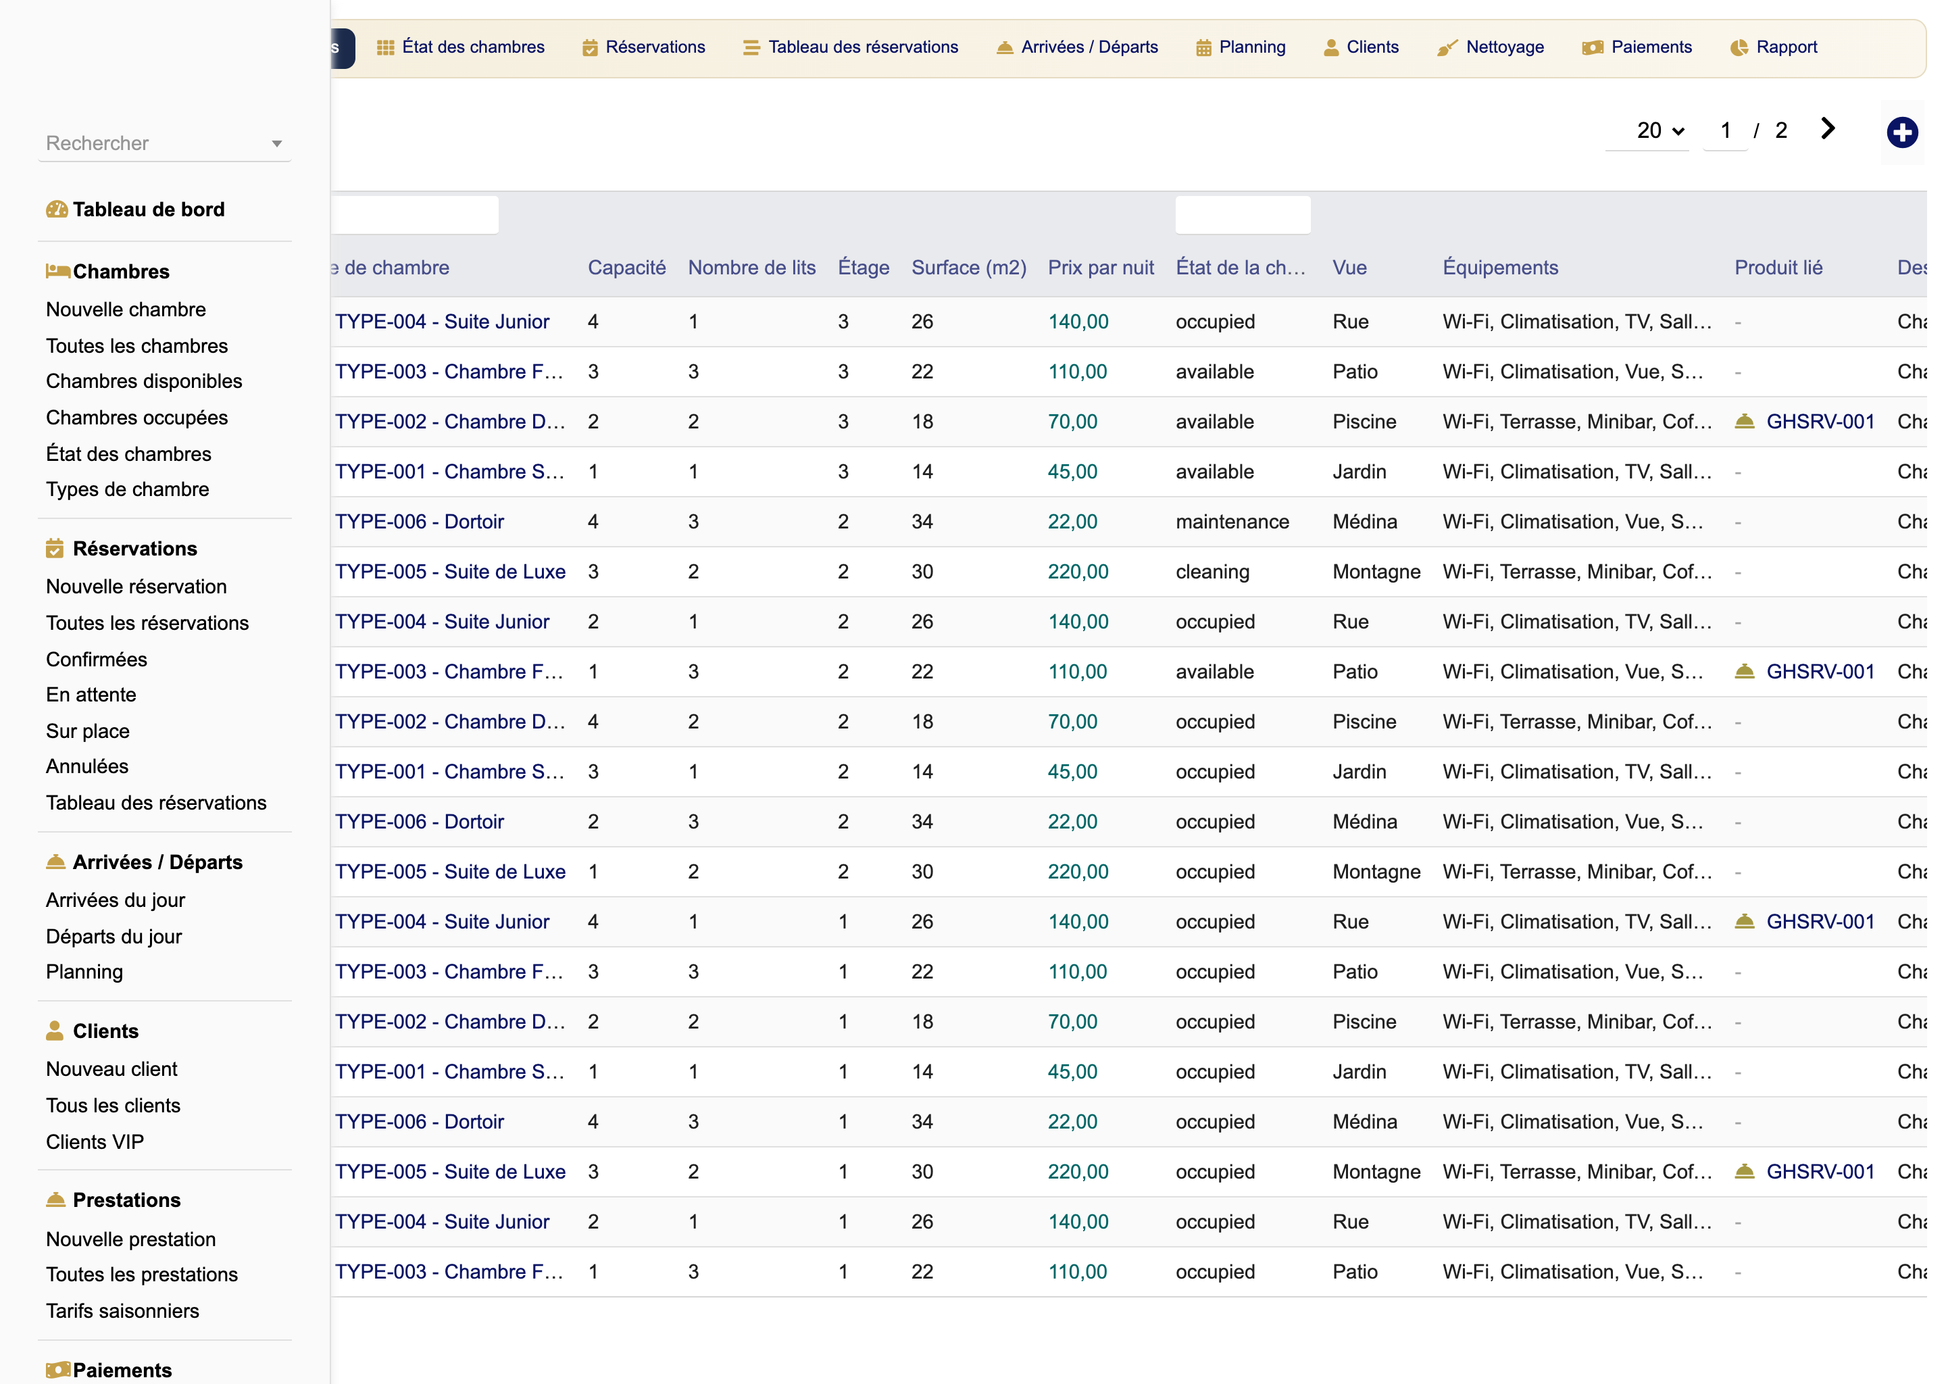Click service bell icon beside GHSRV-001 on TYPE-002 floor 3 row
Image resolution: width=1946 pixels, height=1384 pixels.
[x=1745, y=421]
